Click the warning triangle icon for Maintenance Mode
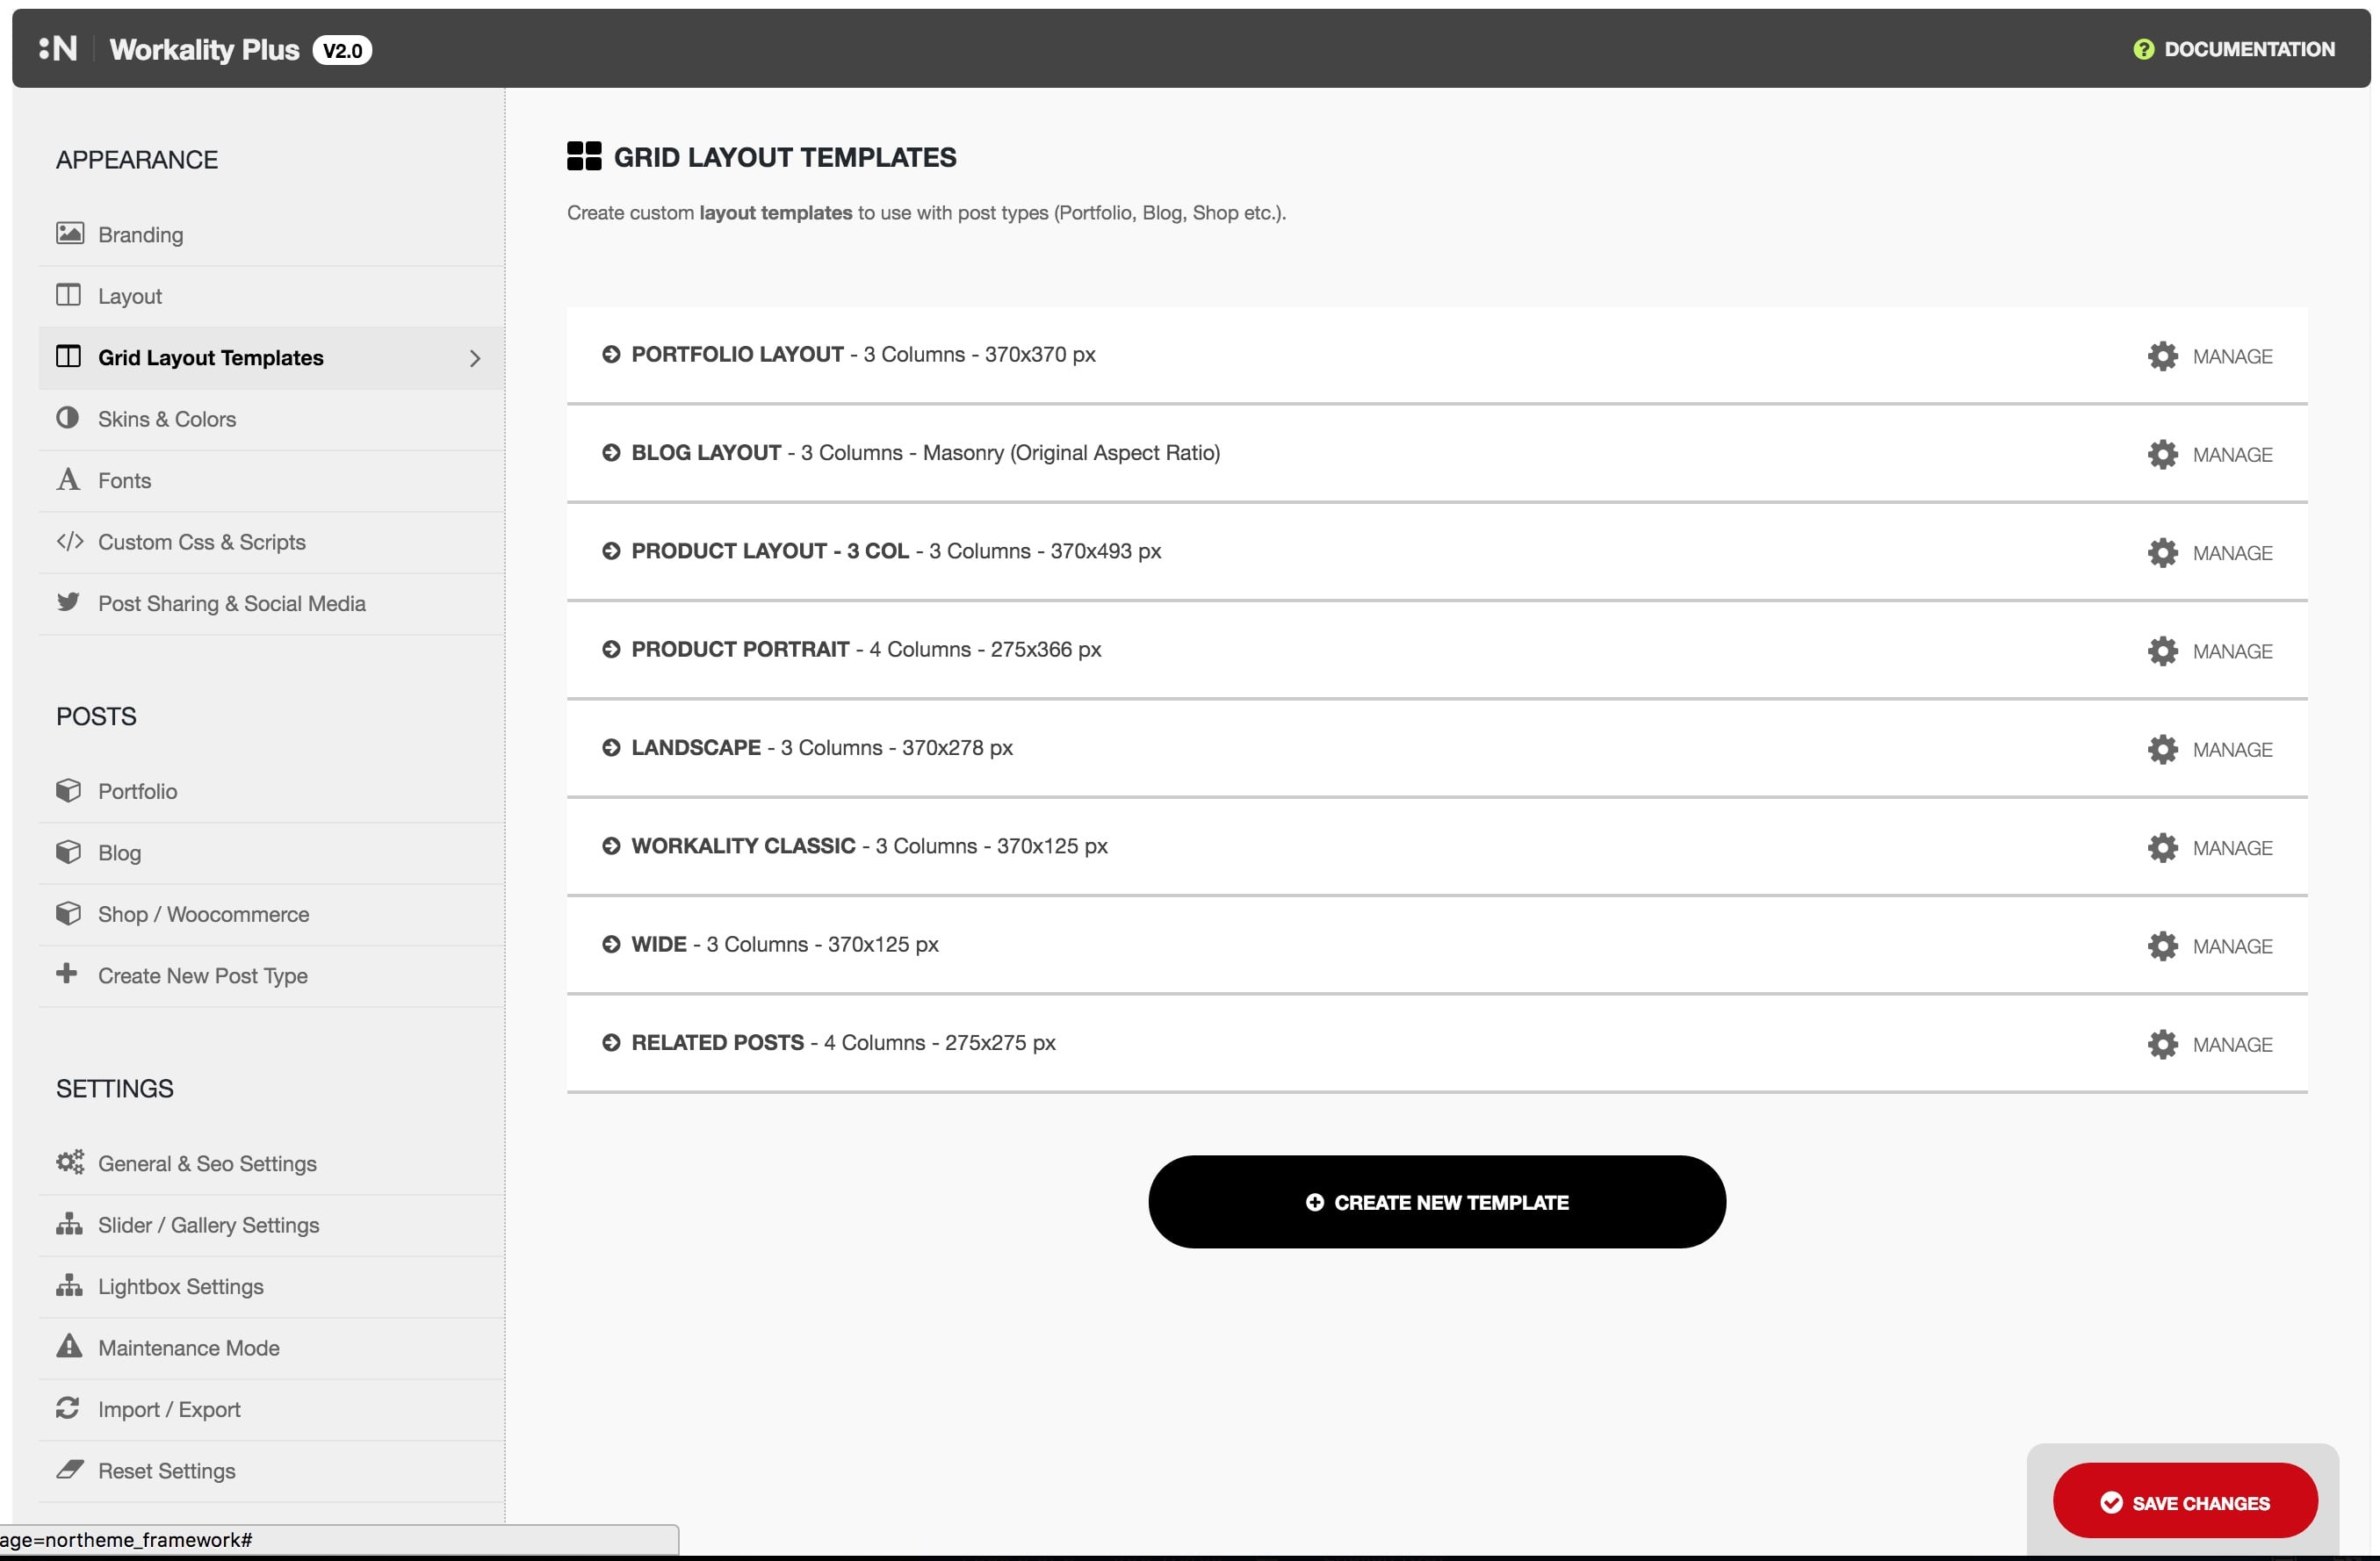 click(x=69, y=1346)
